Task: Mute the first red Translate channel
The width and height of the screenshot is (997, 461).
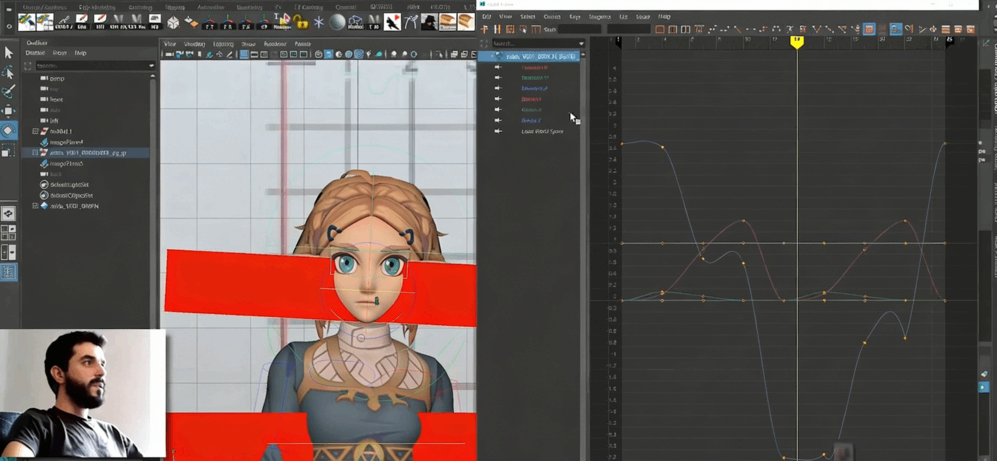Action: 498,67
